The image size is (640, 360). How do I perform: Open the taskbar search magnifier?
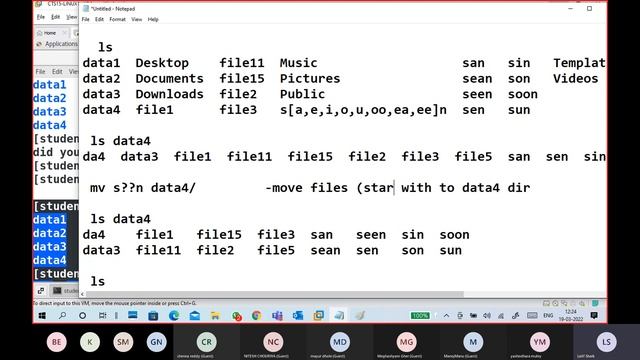(x=62, y=316)
